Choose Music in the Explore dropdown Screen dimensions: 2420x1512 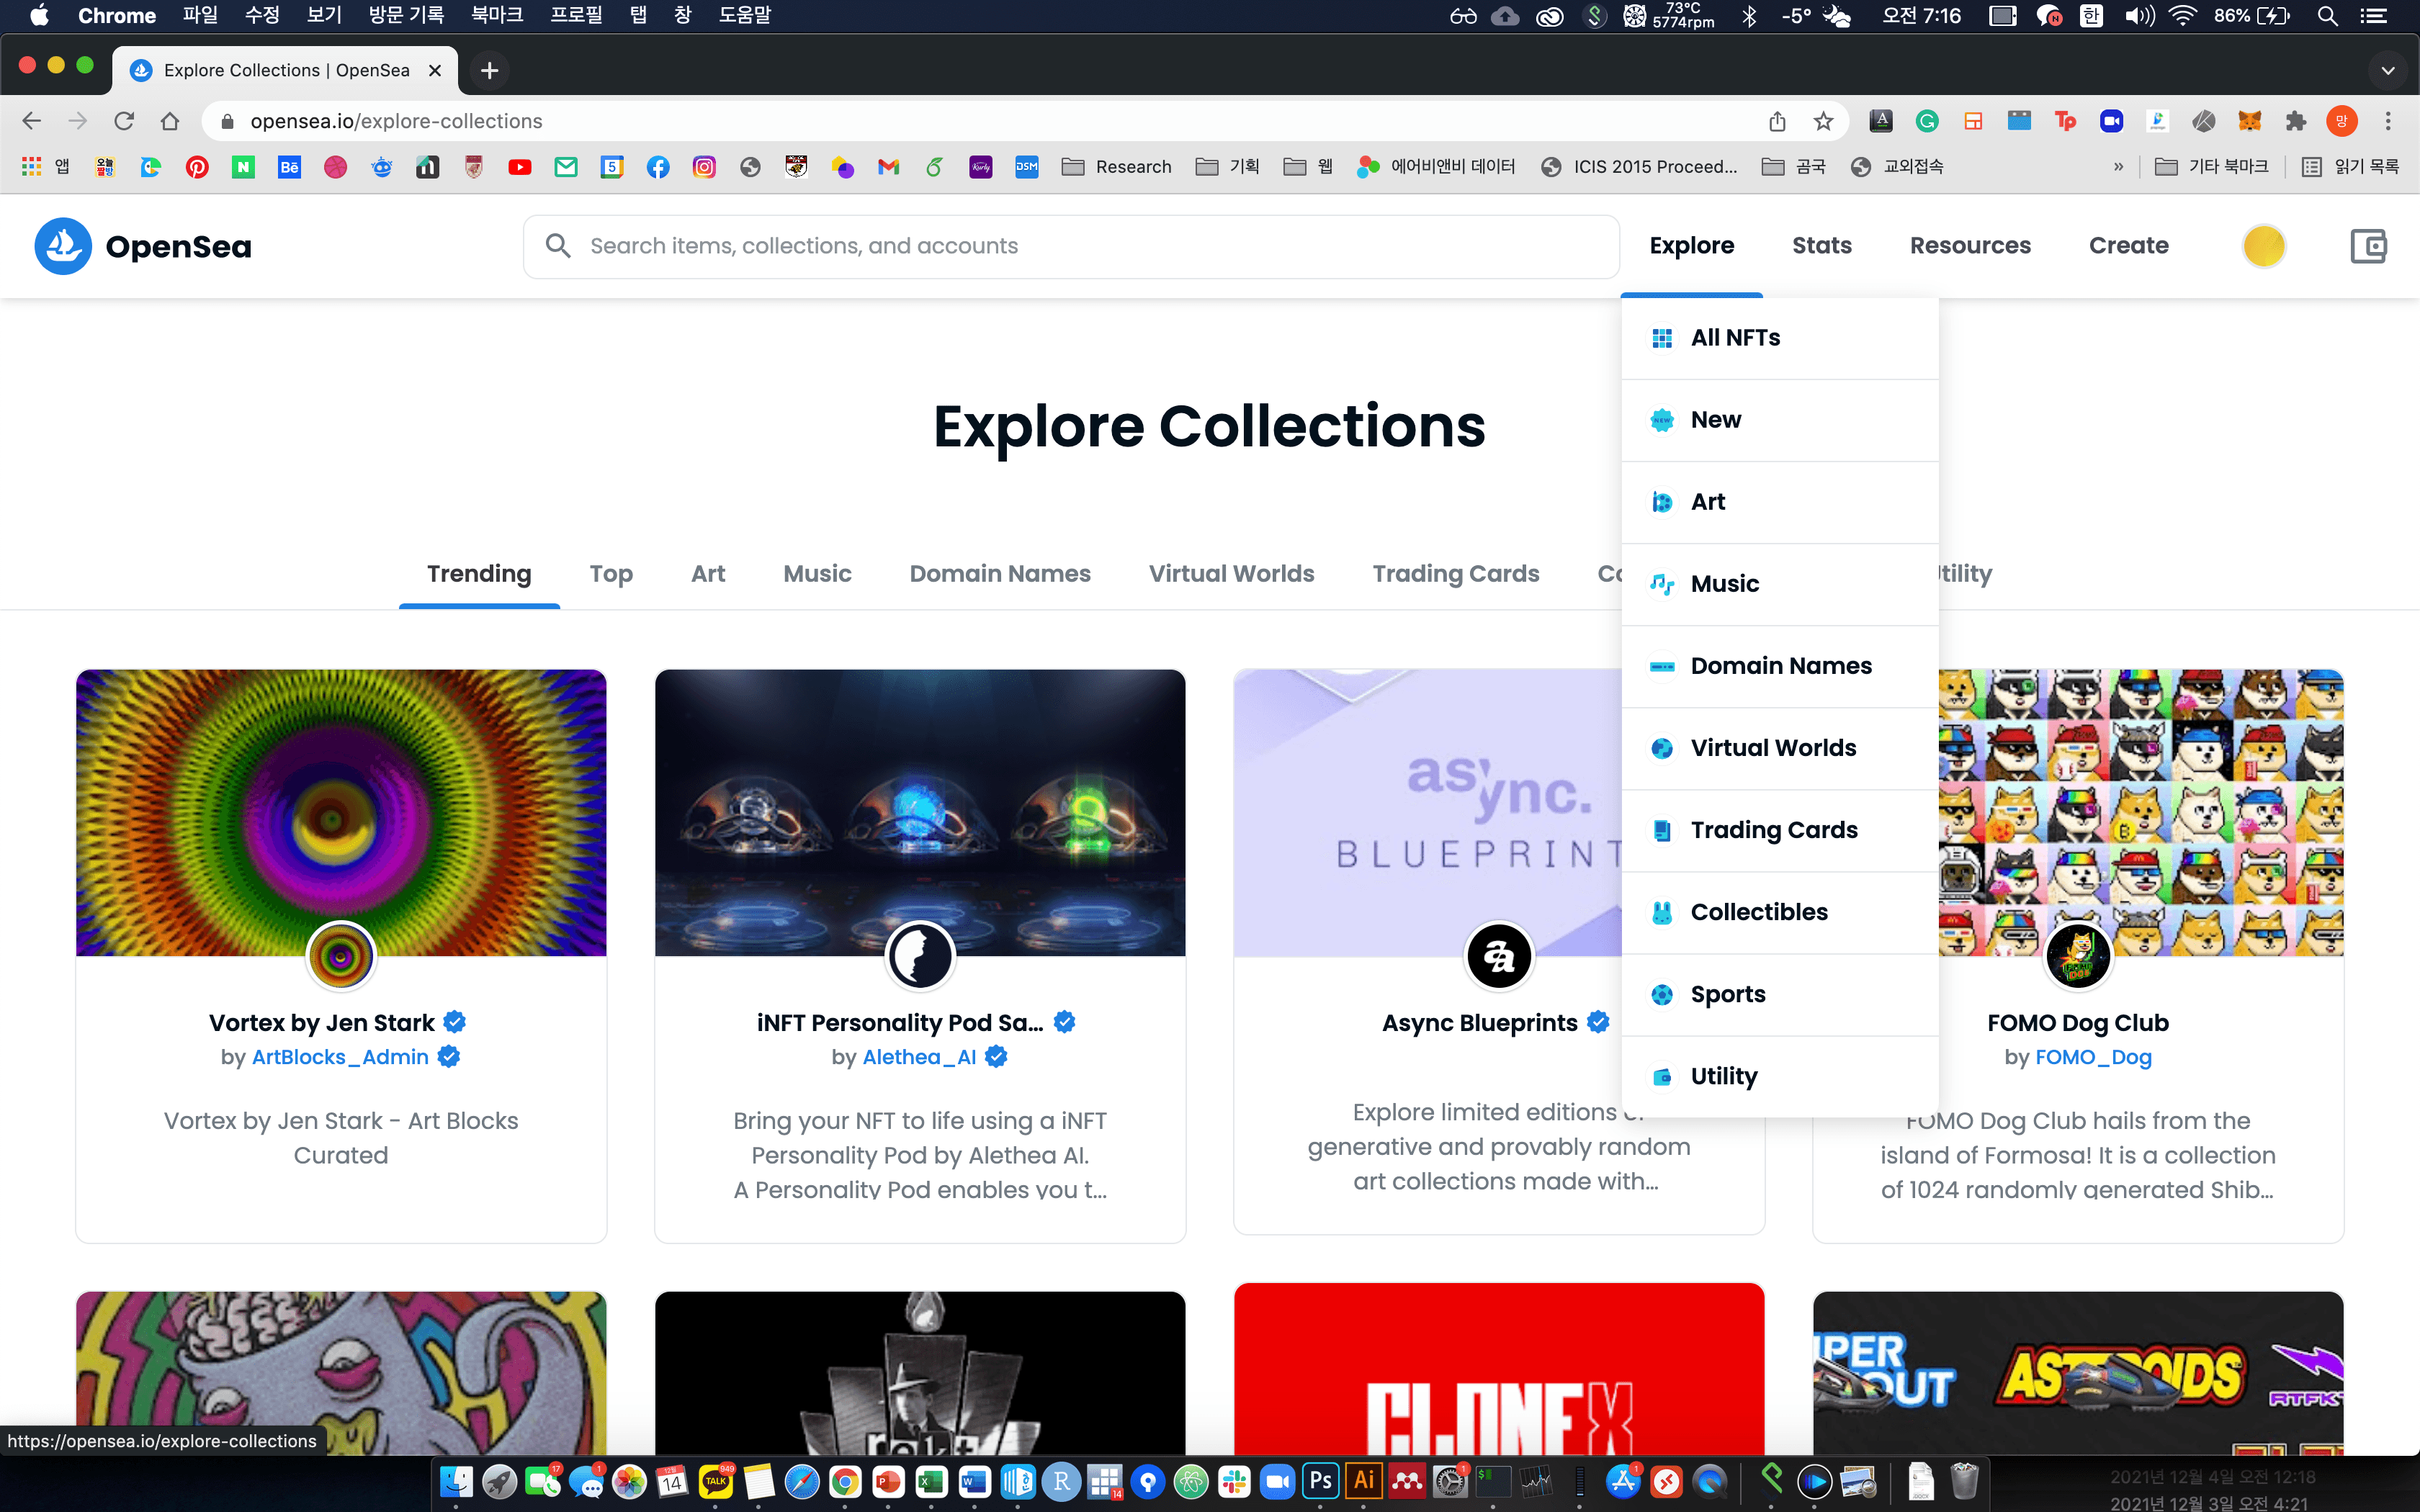pos(1780,584)
